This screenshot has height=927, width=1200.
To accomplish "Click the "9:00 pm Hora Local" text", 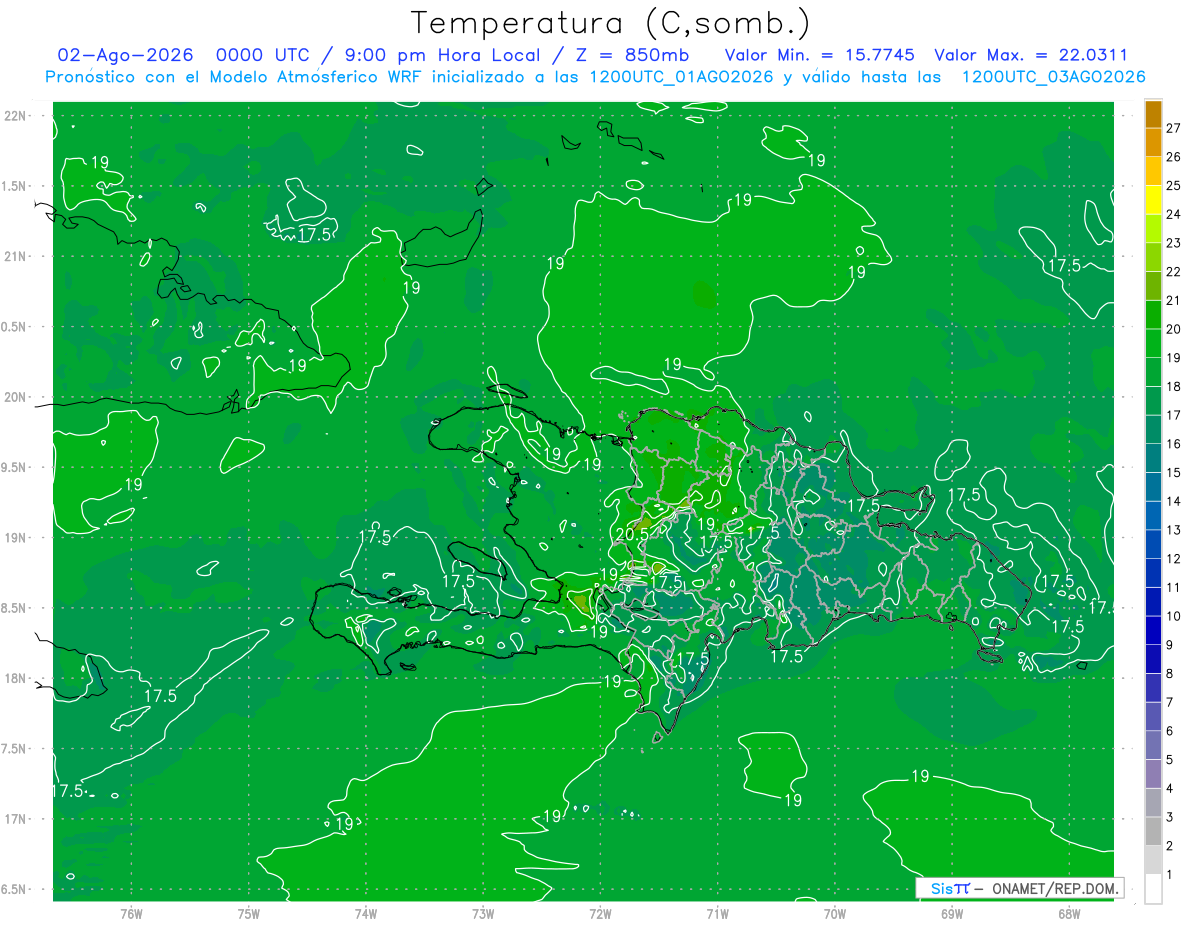I will [x=444, y=55].
